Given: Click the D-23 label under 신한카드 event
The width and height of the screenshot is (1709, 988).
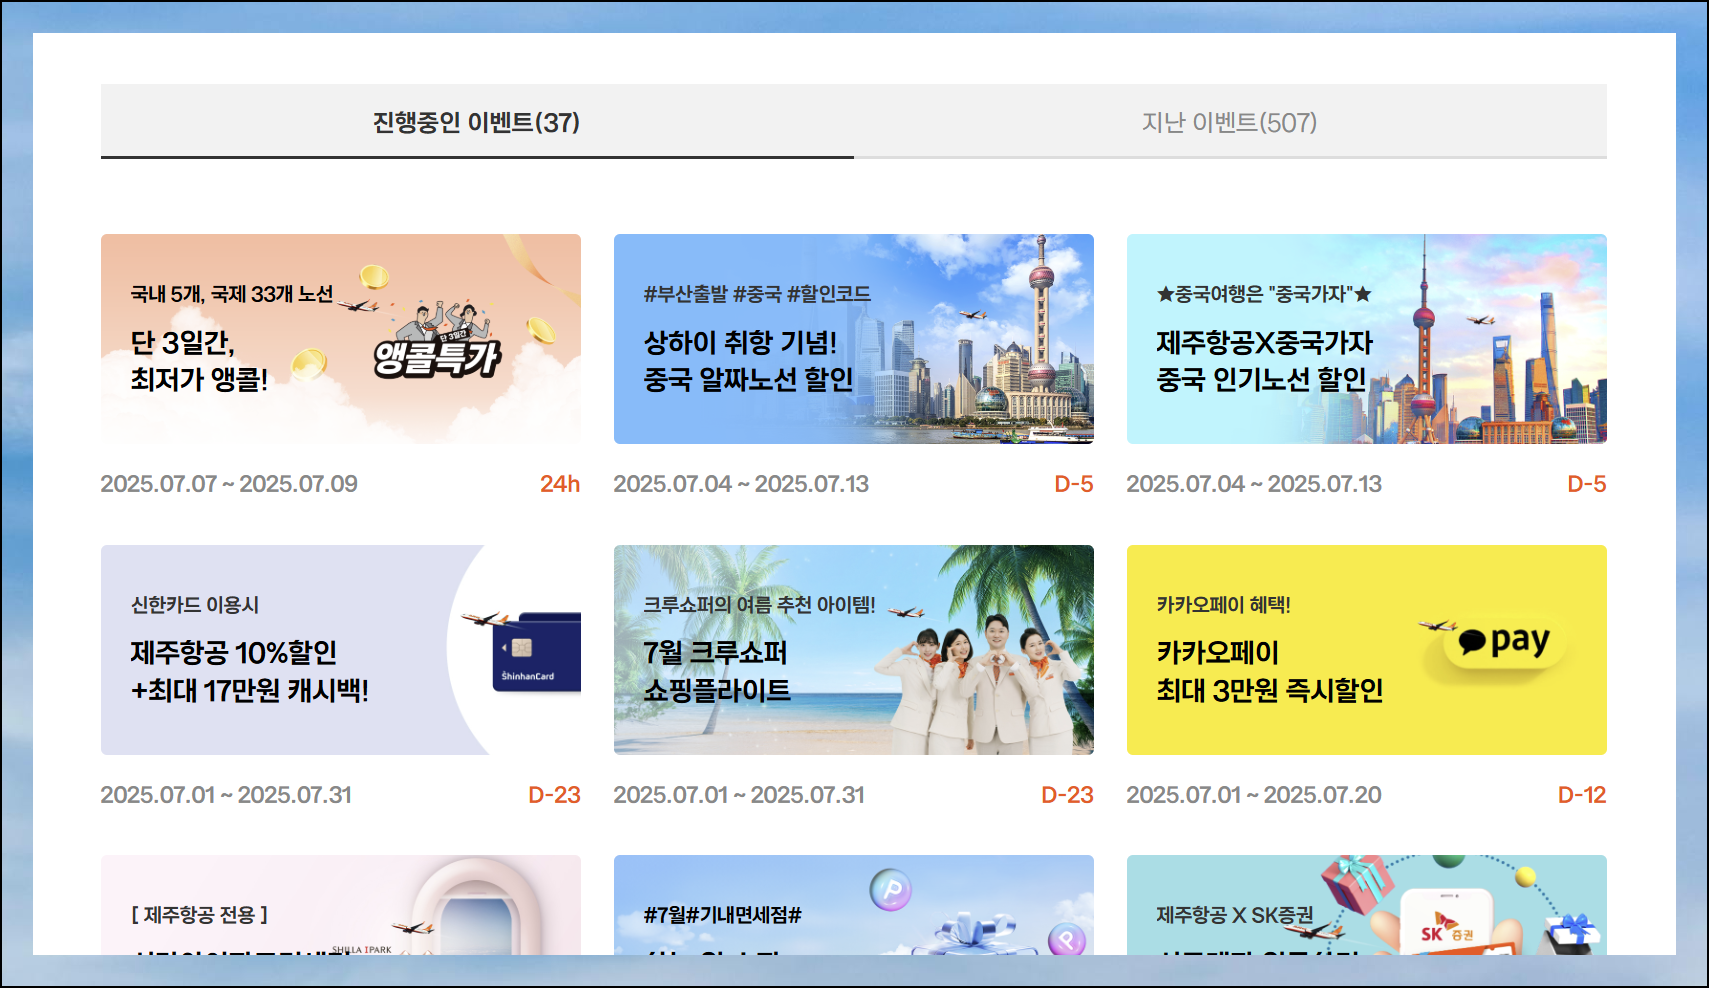Looking at the screenshot, I should (x=554, y=795).
